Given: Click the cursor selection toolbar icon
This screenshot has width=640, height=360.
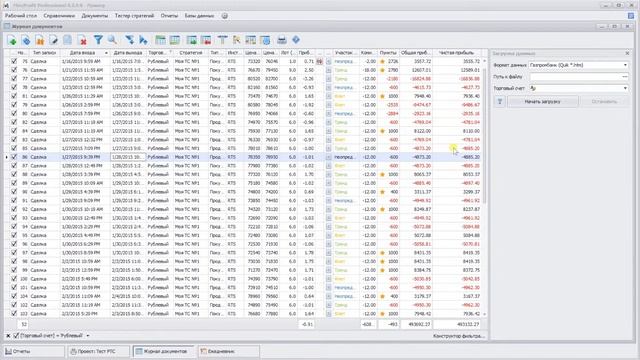Looking at the screenshot, I should (x=236, y=40).
